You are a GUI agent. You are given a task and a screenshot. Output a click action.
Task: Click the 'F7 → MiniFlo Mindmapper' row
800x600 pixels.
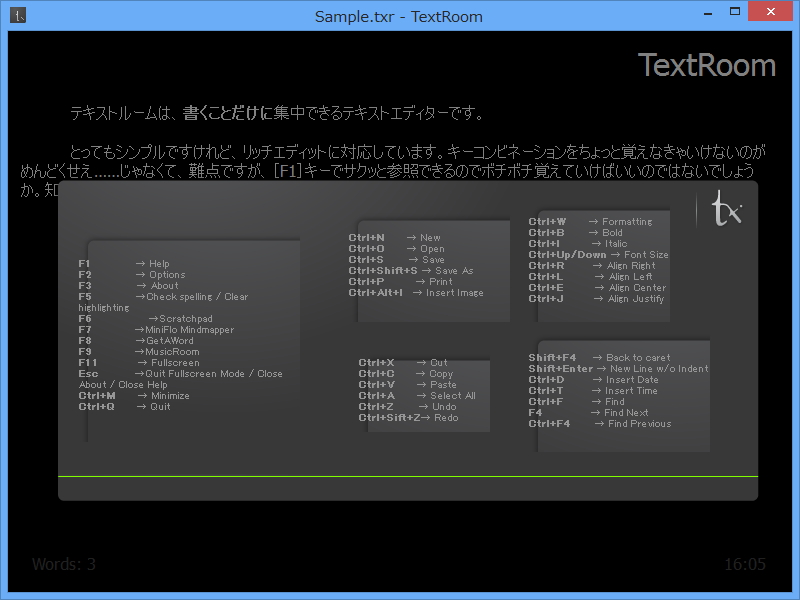click(156, 330)
